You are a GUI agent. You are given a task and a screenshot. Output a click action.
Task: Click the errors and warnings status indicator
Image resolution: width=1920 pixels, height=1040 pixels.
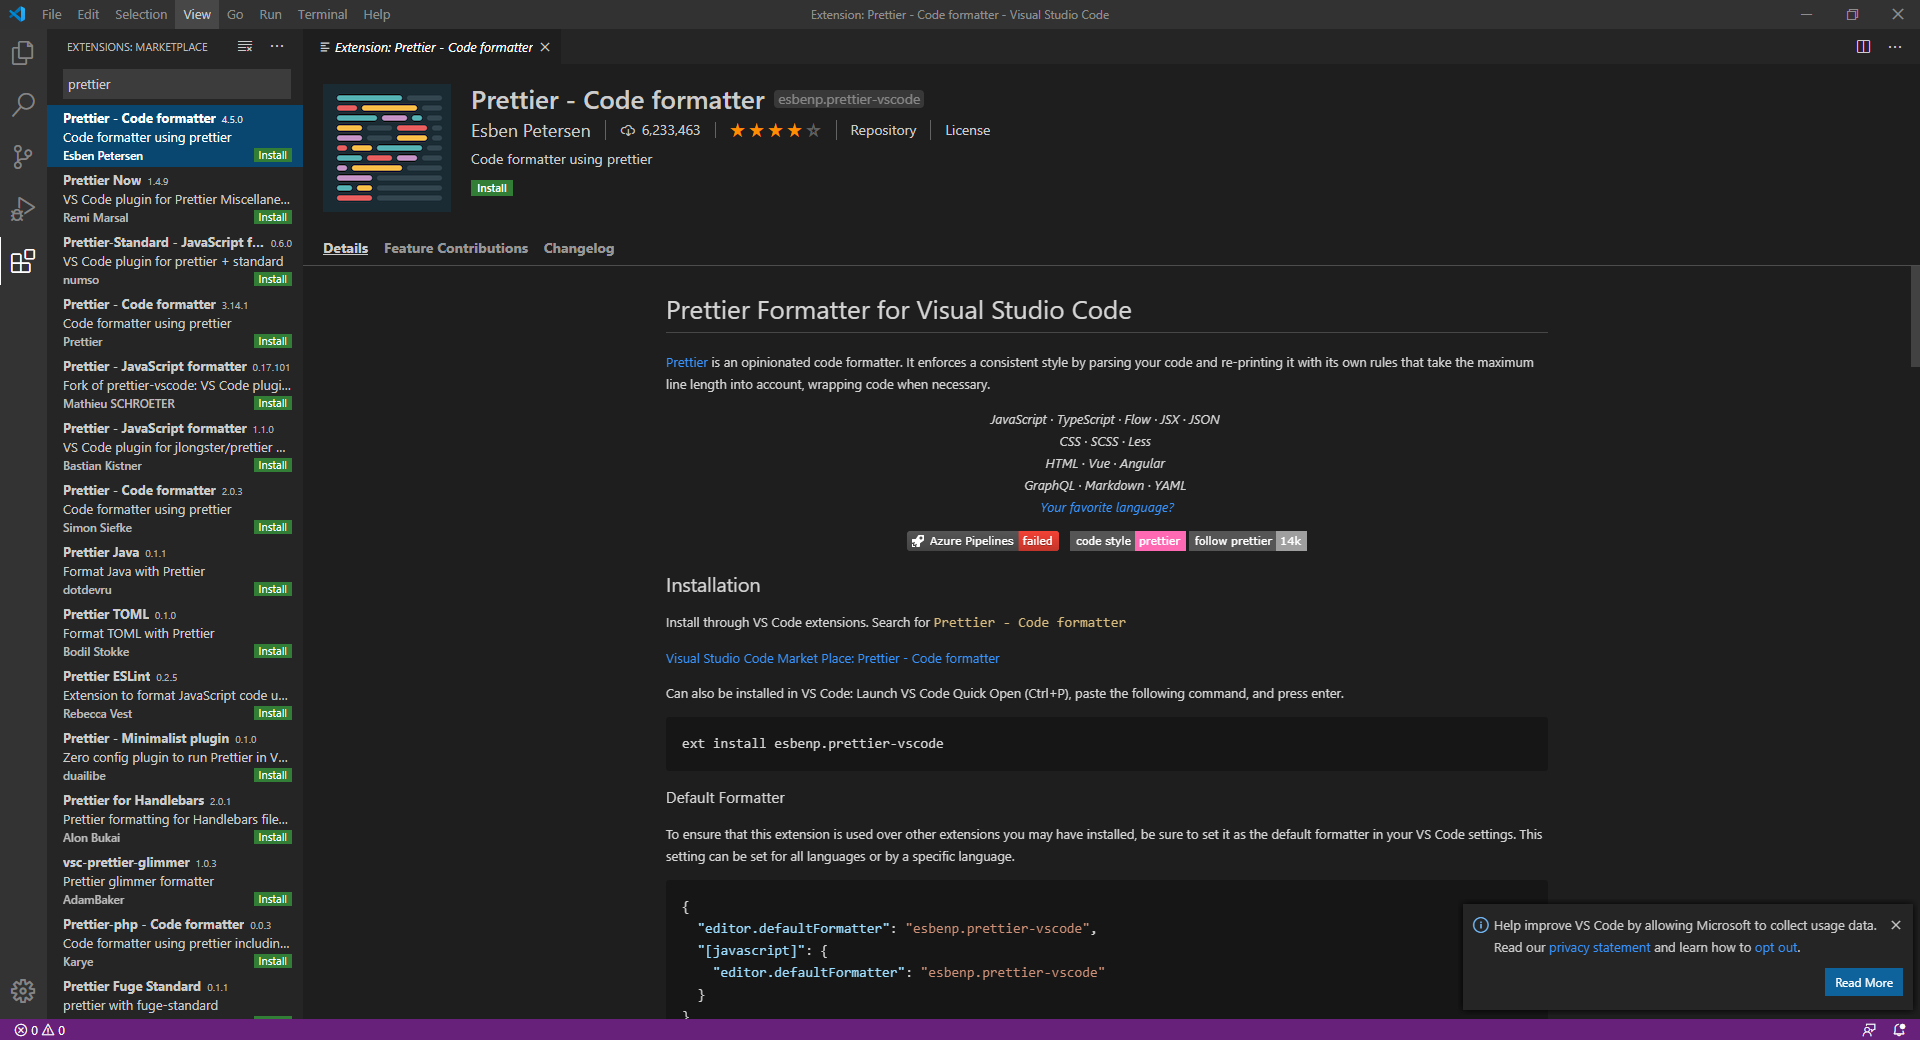pyautogui.click(x=40, y=1030)
